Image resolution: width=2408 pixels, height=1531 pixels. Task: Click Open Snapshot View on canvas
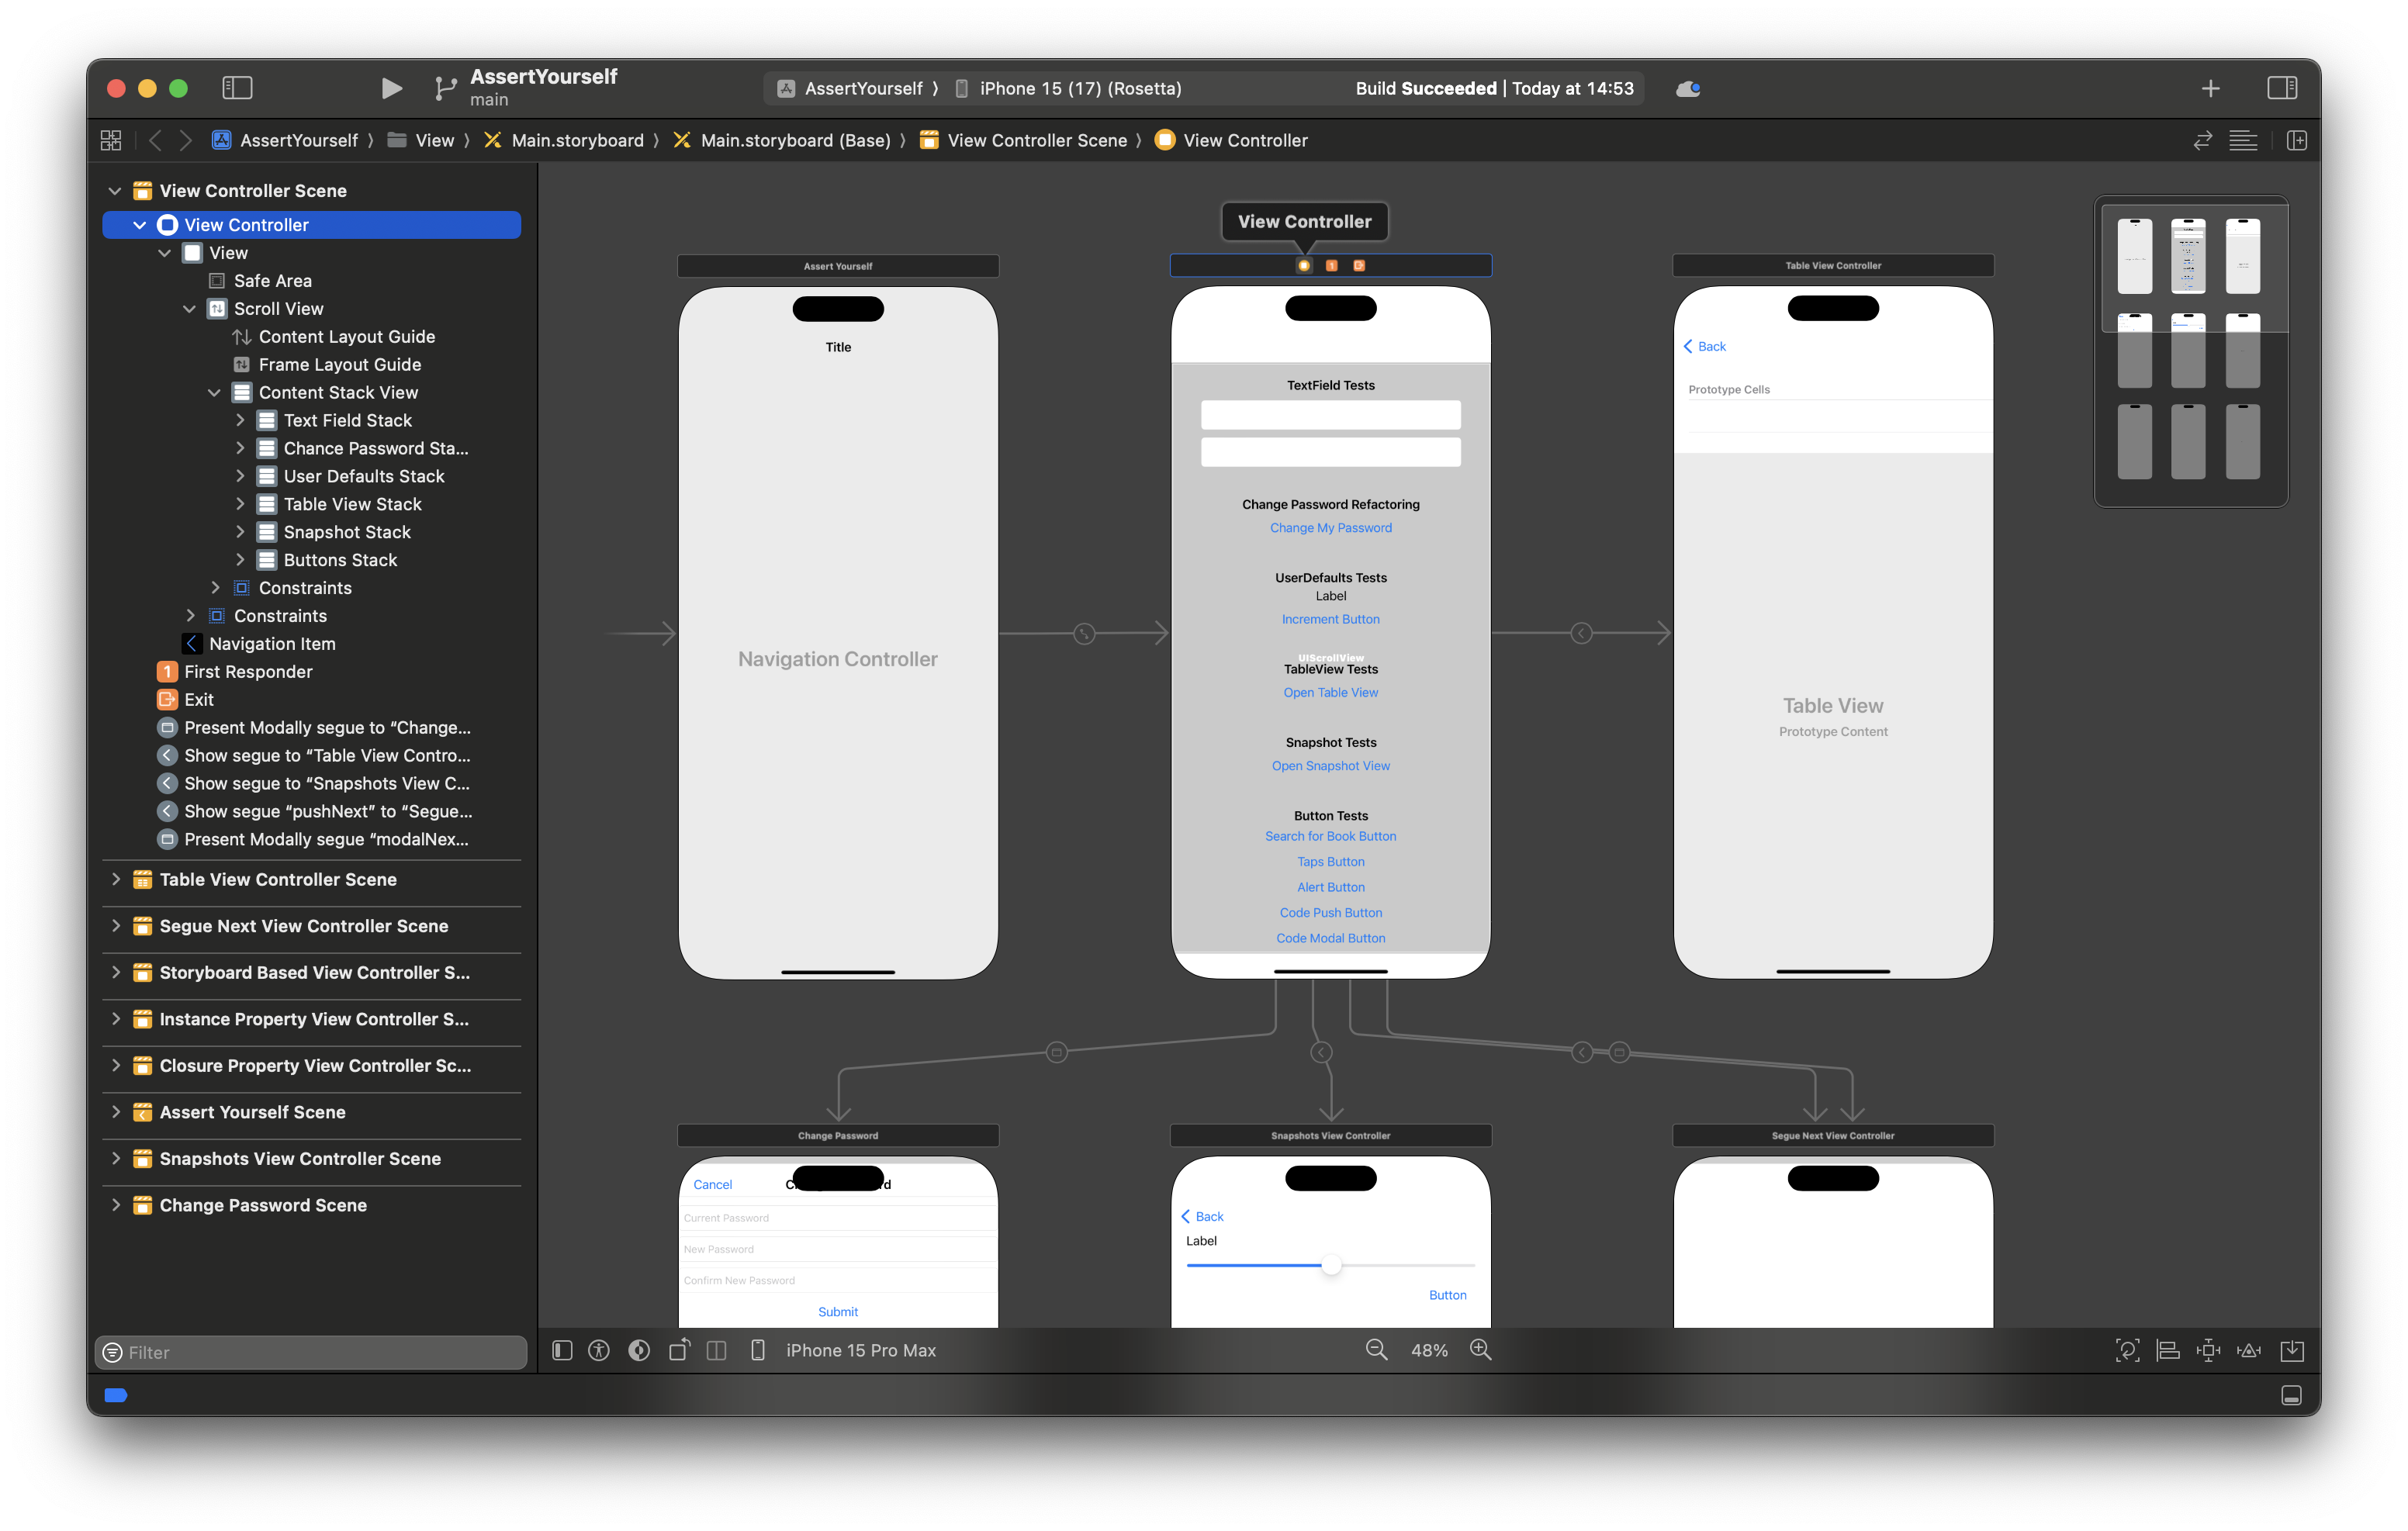point(1331,766)
